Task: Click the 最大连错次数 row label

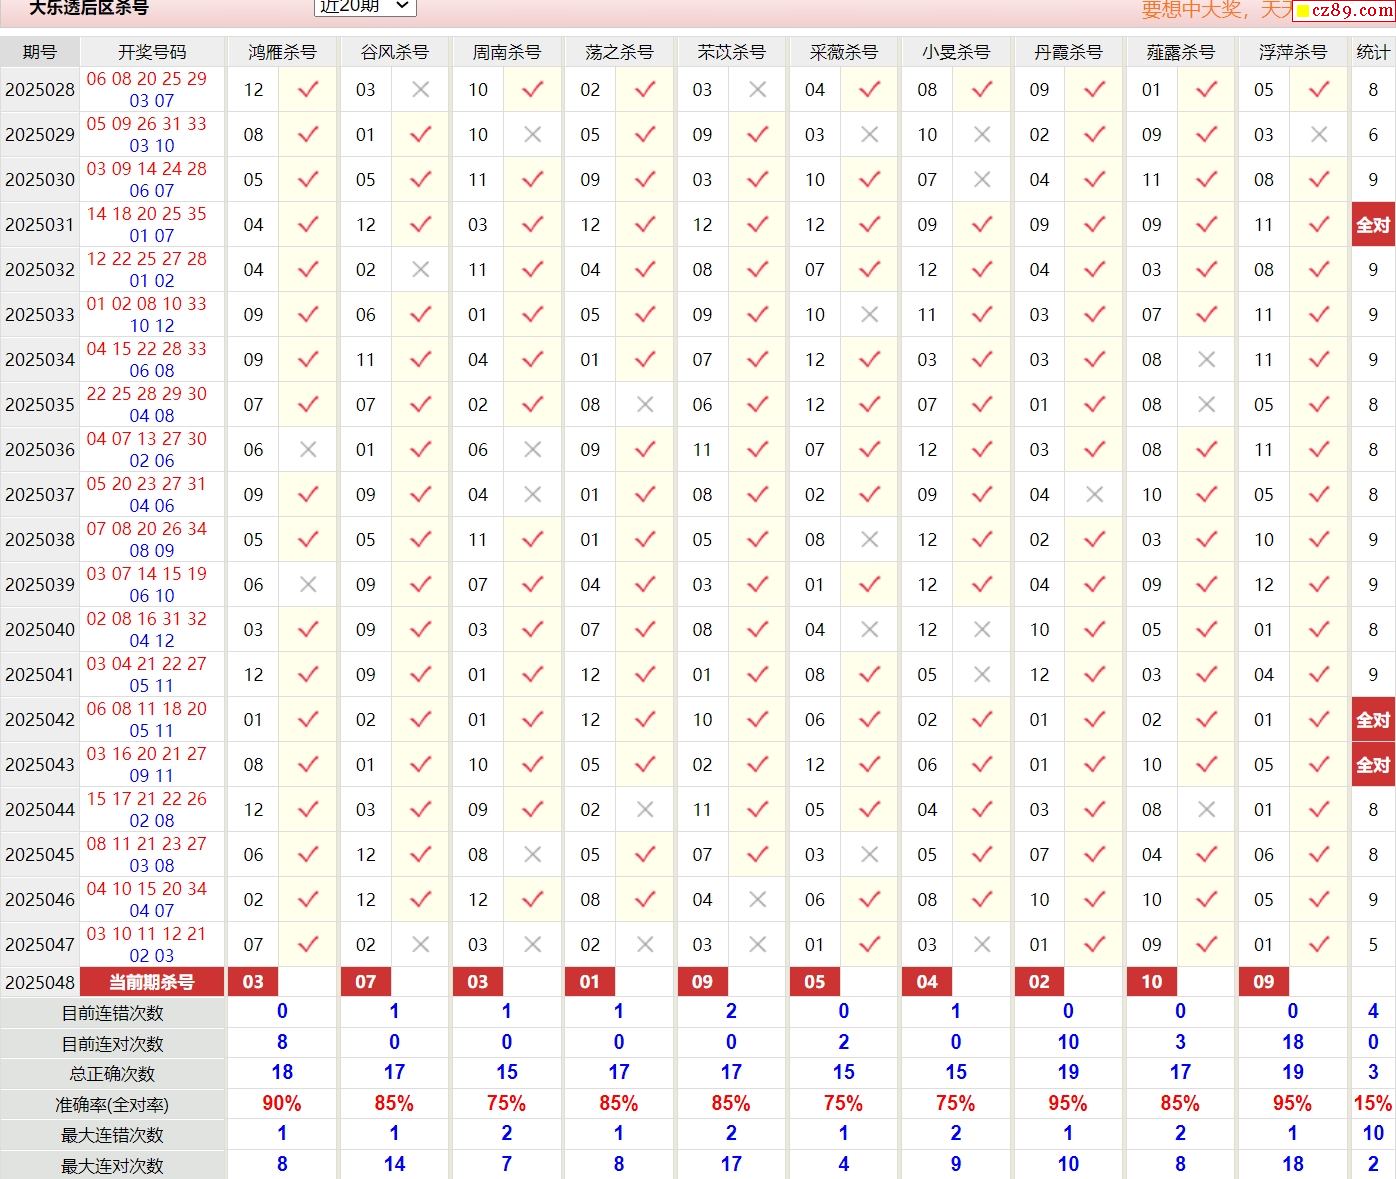Action: pyautogui.click(x=112, y=1135)
